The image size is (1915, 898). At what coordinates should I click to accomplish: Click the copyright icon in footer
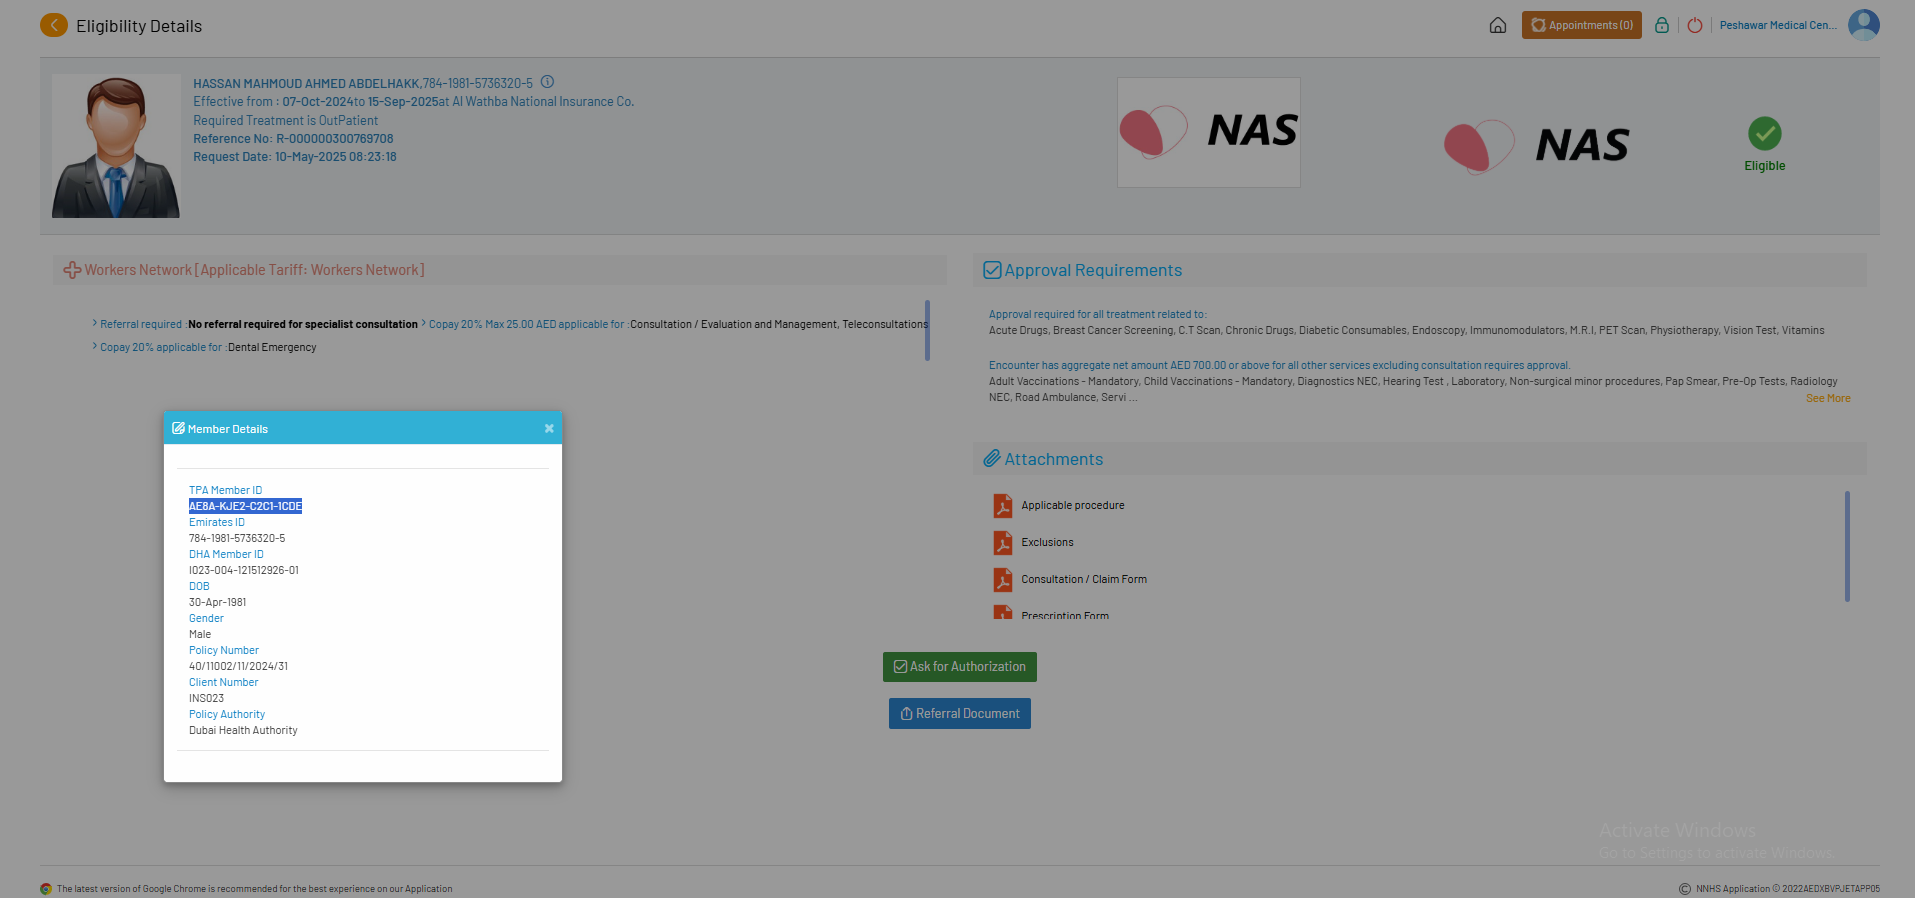1685,889
